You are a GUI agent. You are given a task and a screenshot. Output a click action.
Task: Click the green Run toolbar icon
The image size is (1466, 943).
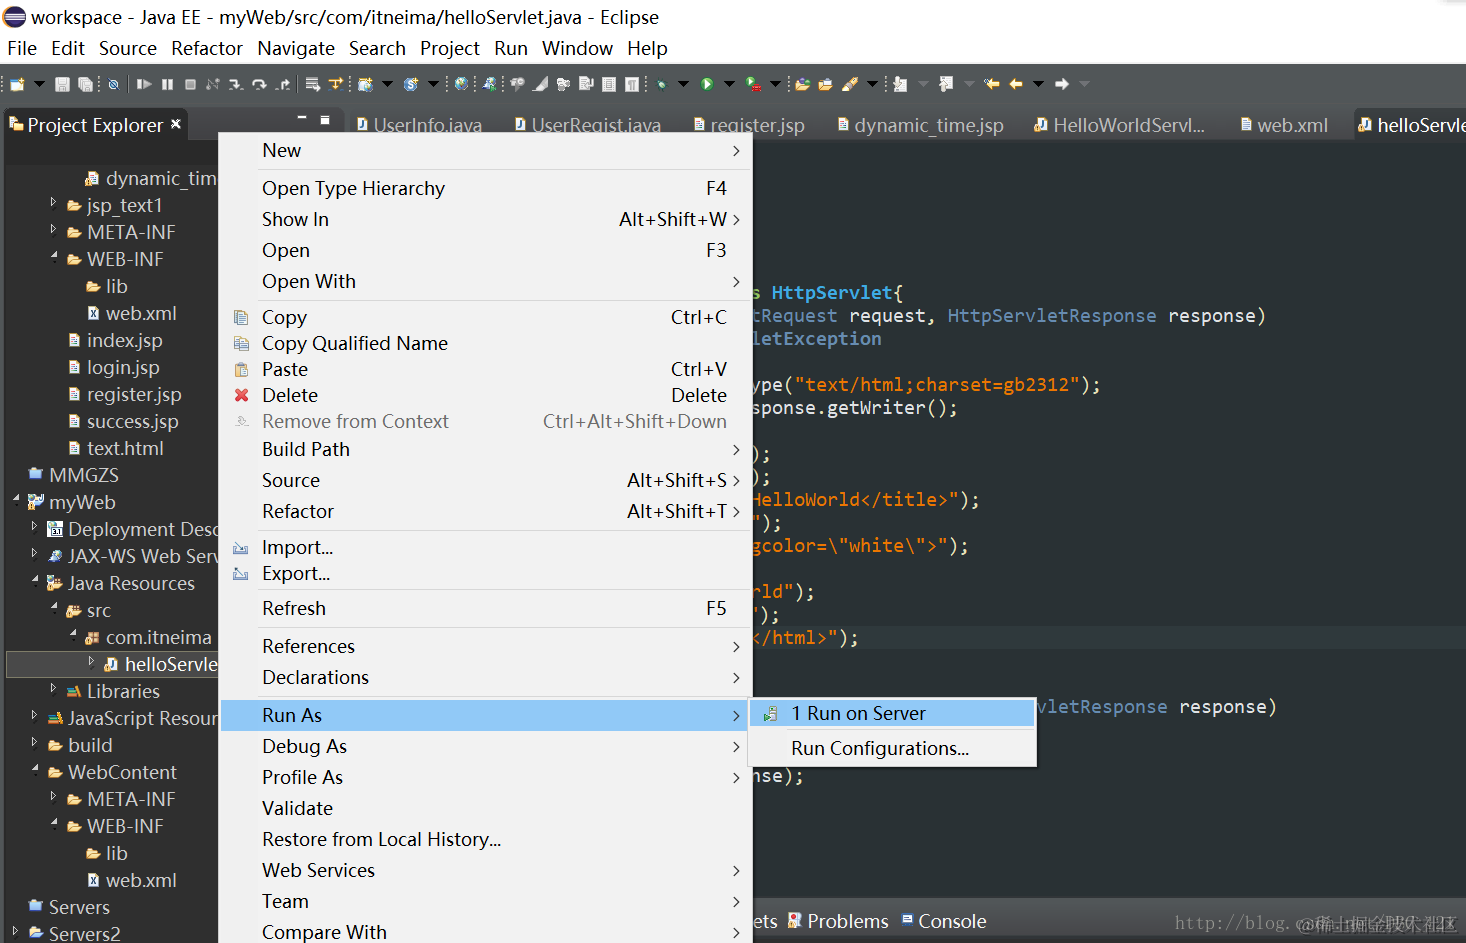click(707, 84)
